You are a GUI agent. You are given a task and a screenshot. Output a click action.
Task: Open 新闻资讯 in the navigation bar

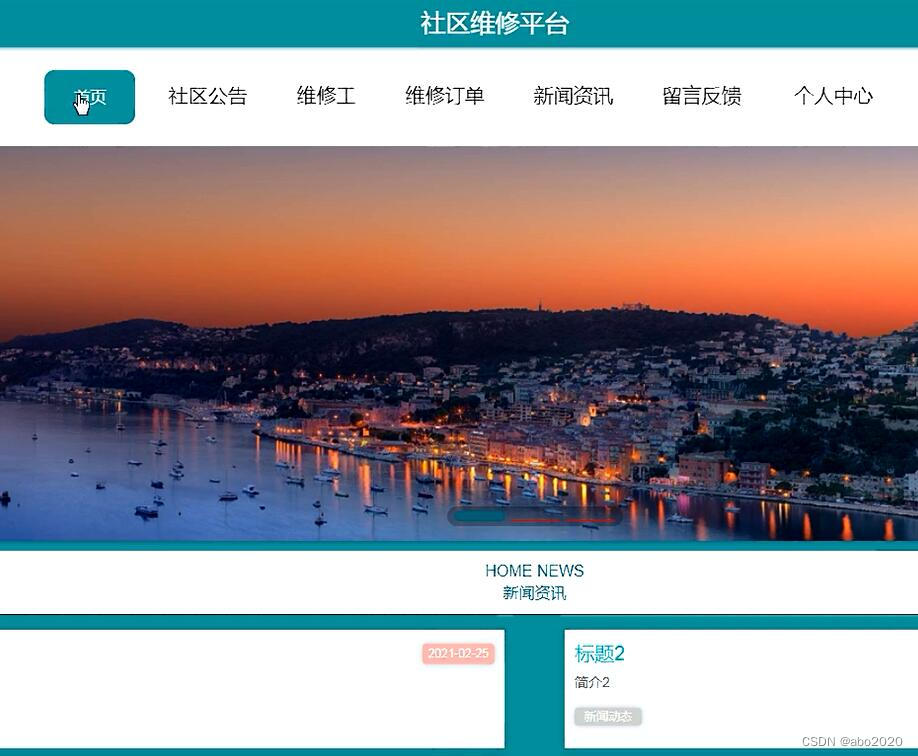(x=573, y=96)
